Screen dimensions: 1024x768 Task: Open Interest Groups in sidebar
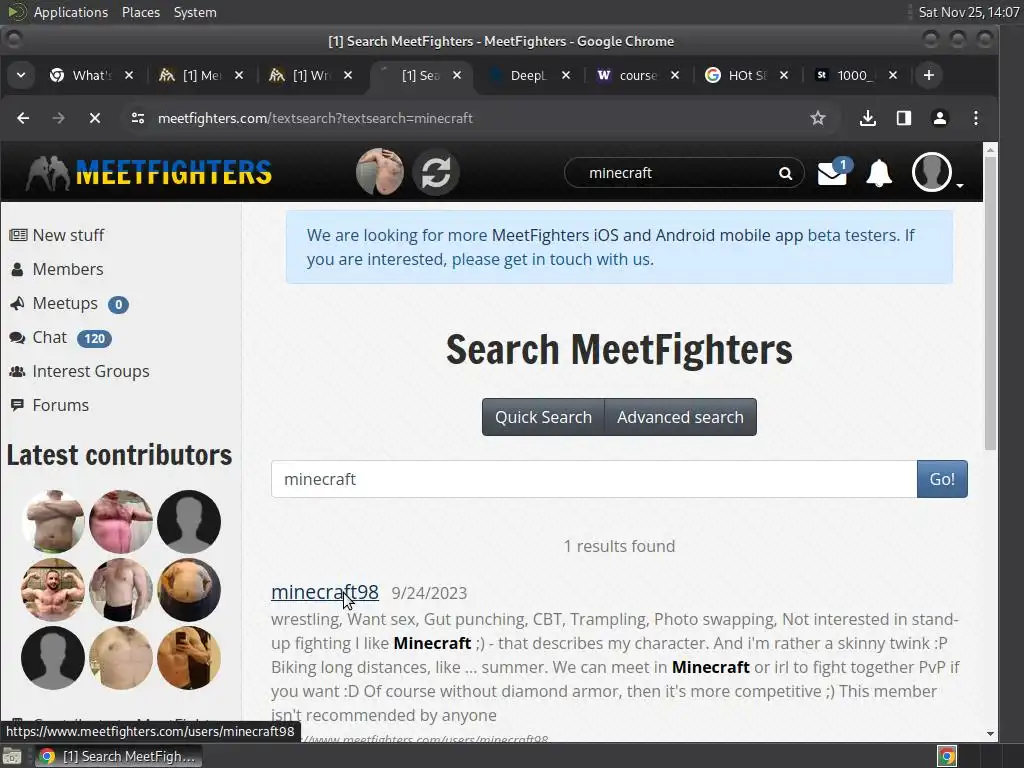91,372
